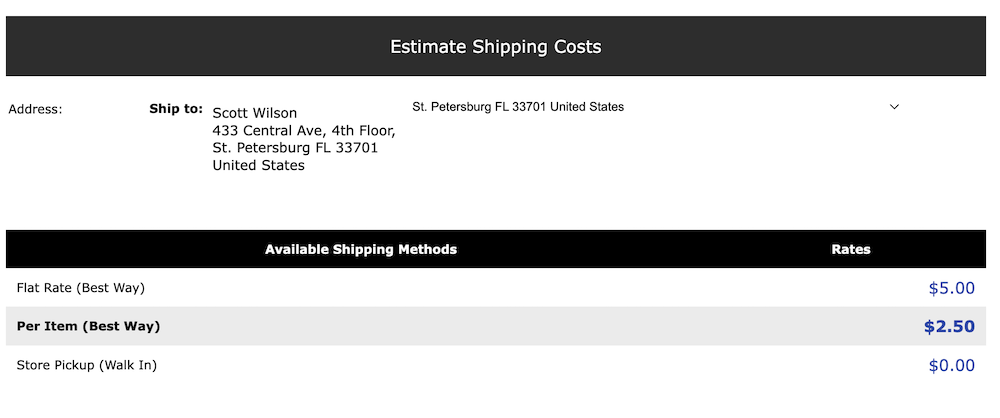1000x418 pixels.
Task: Click the bold $2.50 per item rate
Action: pyautogui.click(x=949, y=326)
